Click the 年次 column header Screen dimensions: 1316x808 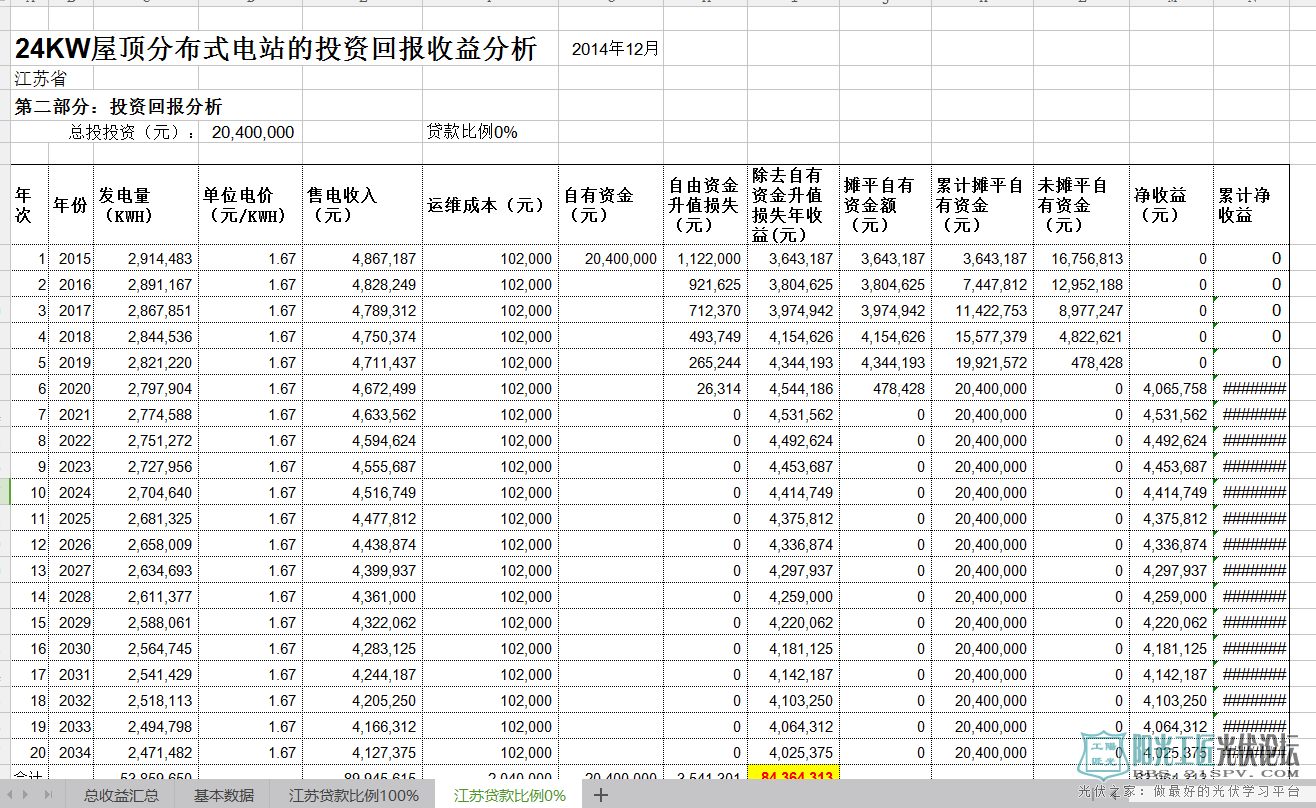[x=30, y=205]
